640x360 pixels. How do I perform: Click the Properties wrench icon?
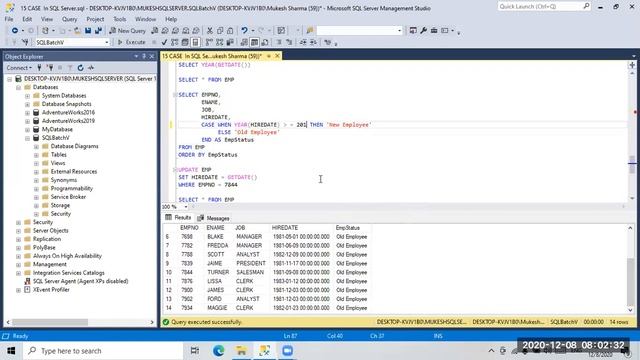[424, 31]
